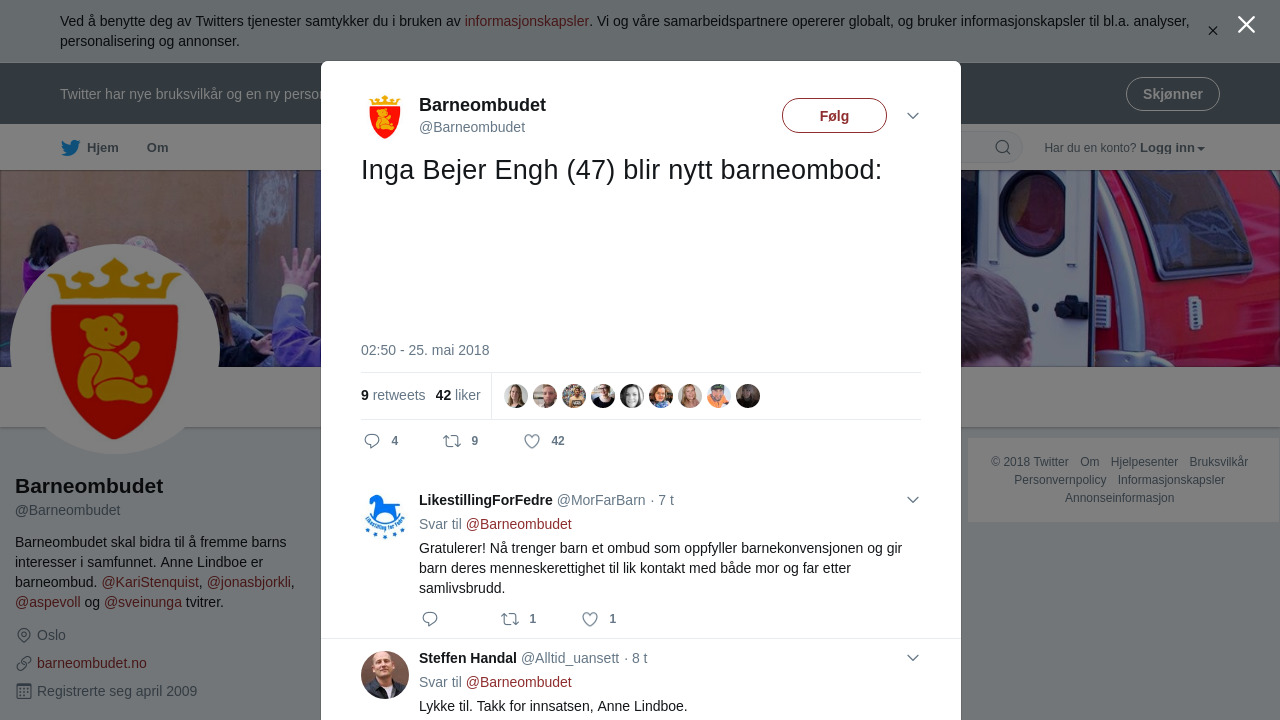This screenshot has width=1280, height=720.
Task: Click the first liker avatar thumbnail
Action: click(x=516, y=396)
